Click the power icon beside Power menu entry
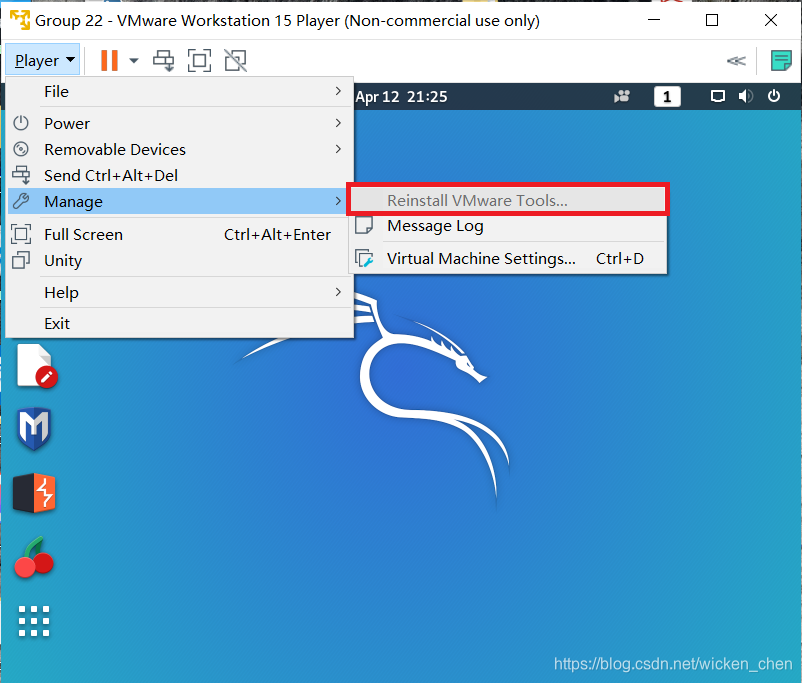 [x=21, y=123]
